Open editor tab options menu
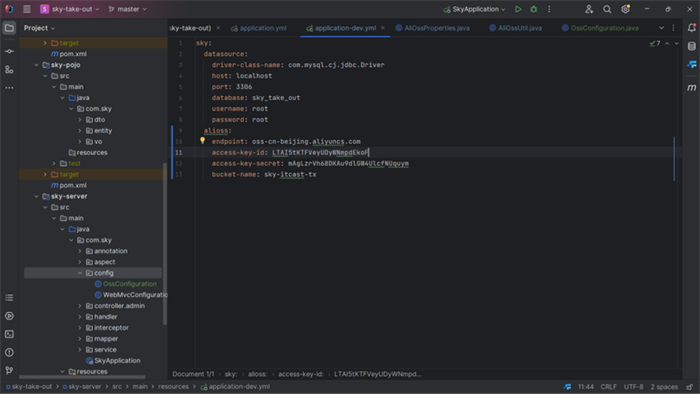The width and height of the screenshot is (700, 394). point(673,28)
